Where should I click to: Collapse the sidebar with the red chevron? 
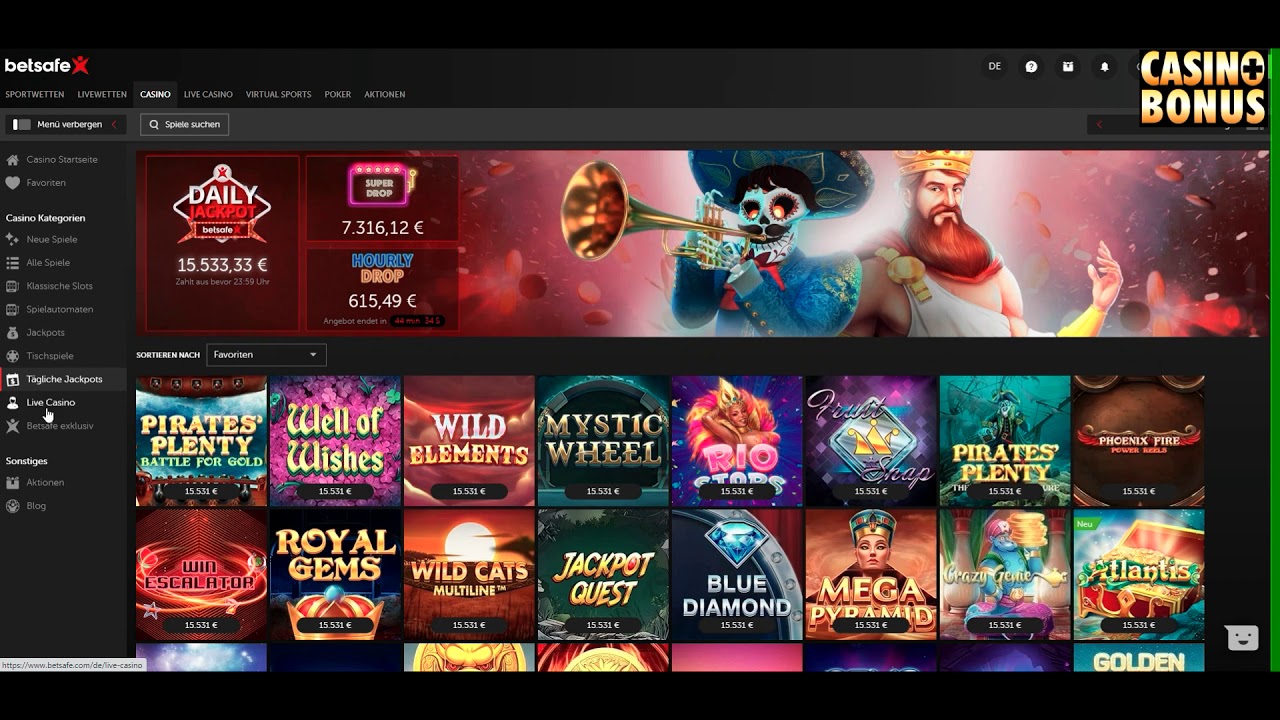[x=114, y=125]
